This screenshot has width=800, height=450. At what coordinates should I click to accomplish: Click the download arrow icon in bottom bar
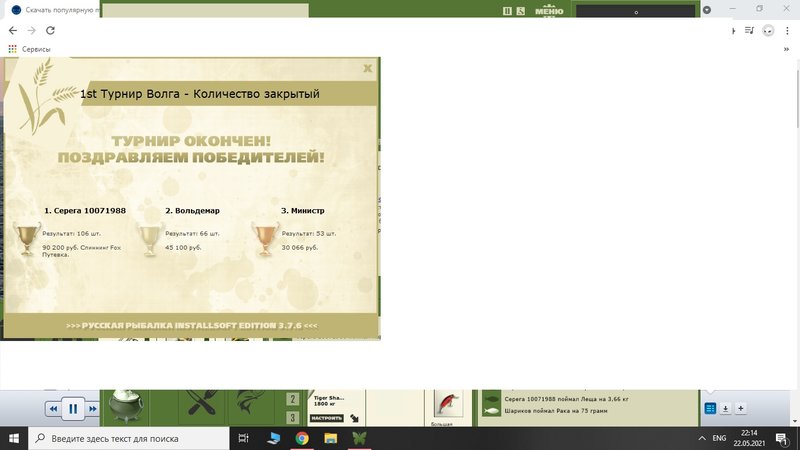pos(726,408)
